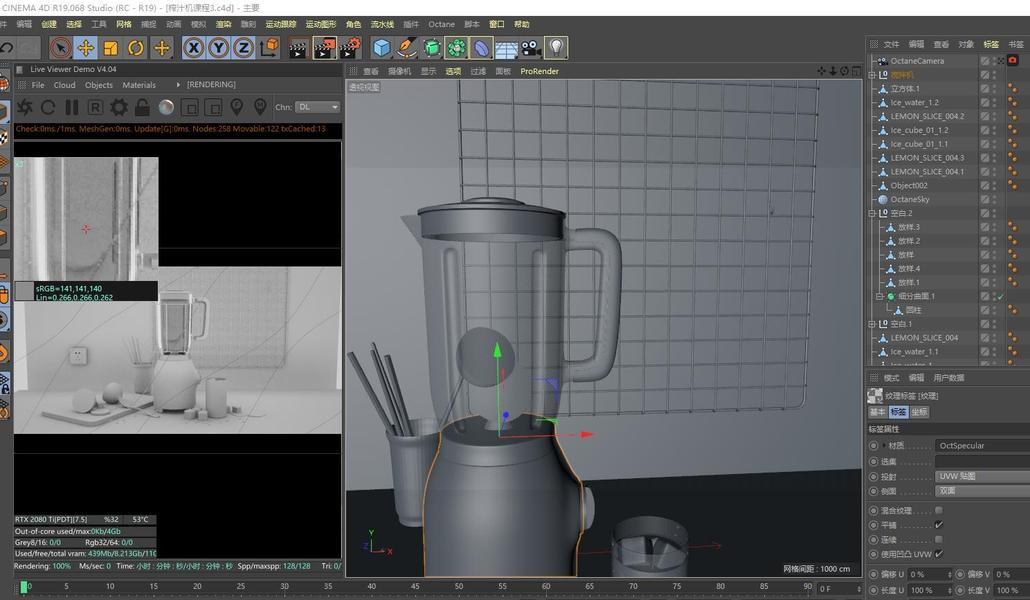Select Object002 in object list
Image resolution: width=1030 pixels, height=600 pixels.
908,185
